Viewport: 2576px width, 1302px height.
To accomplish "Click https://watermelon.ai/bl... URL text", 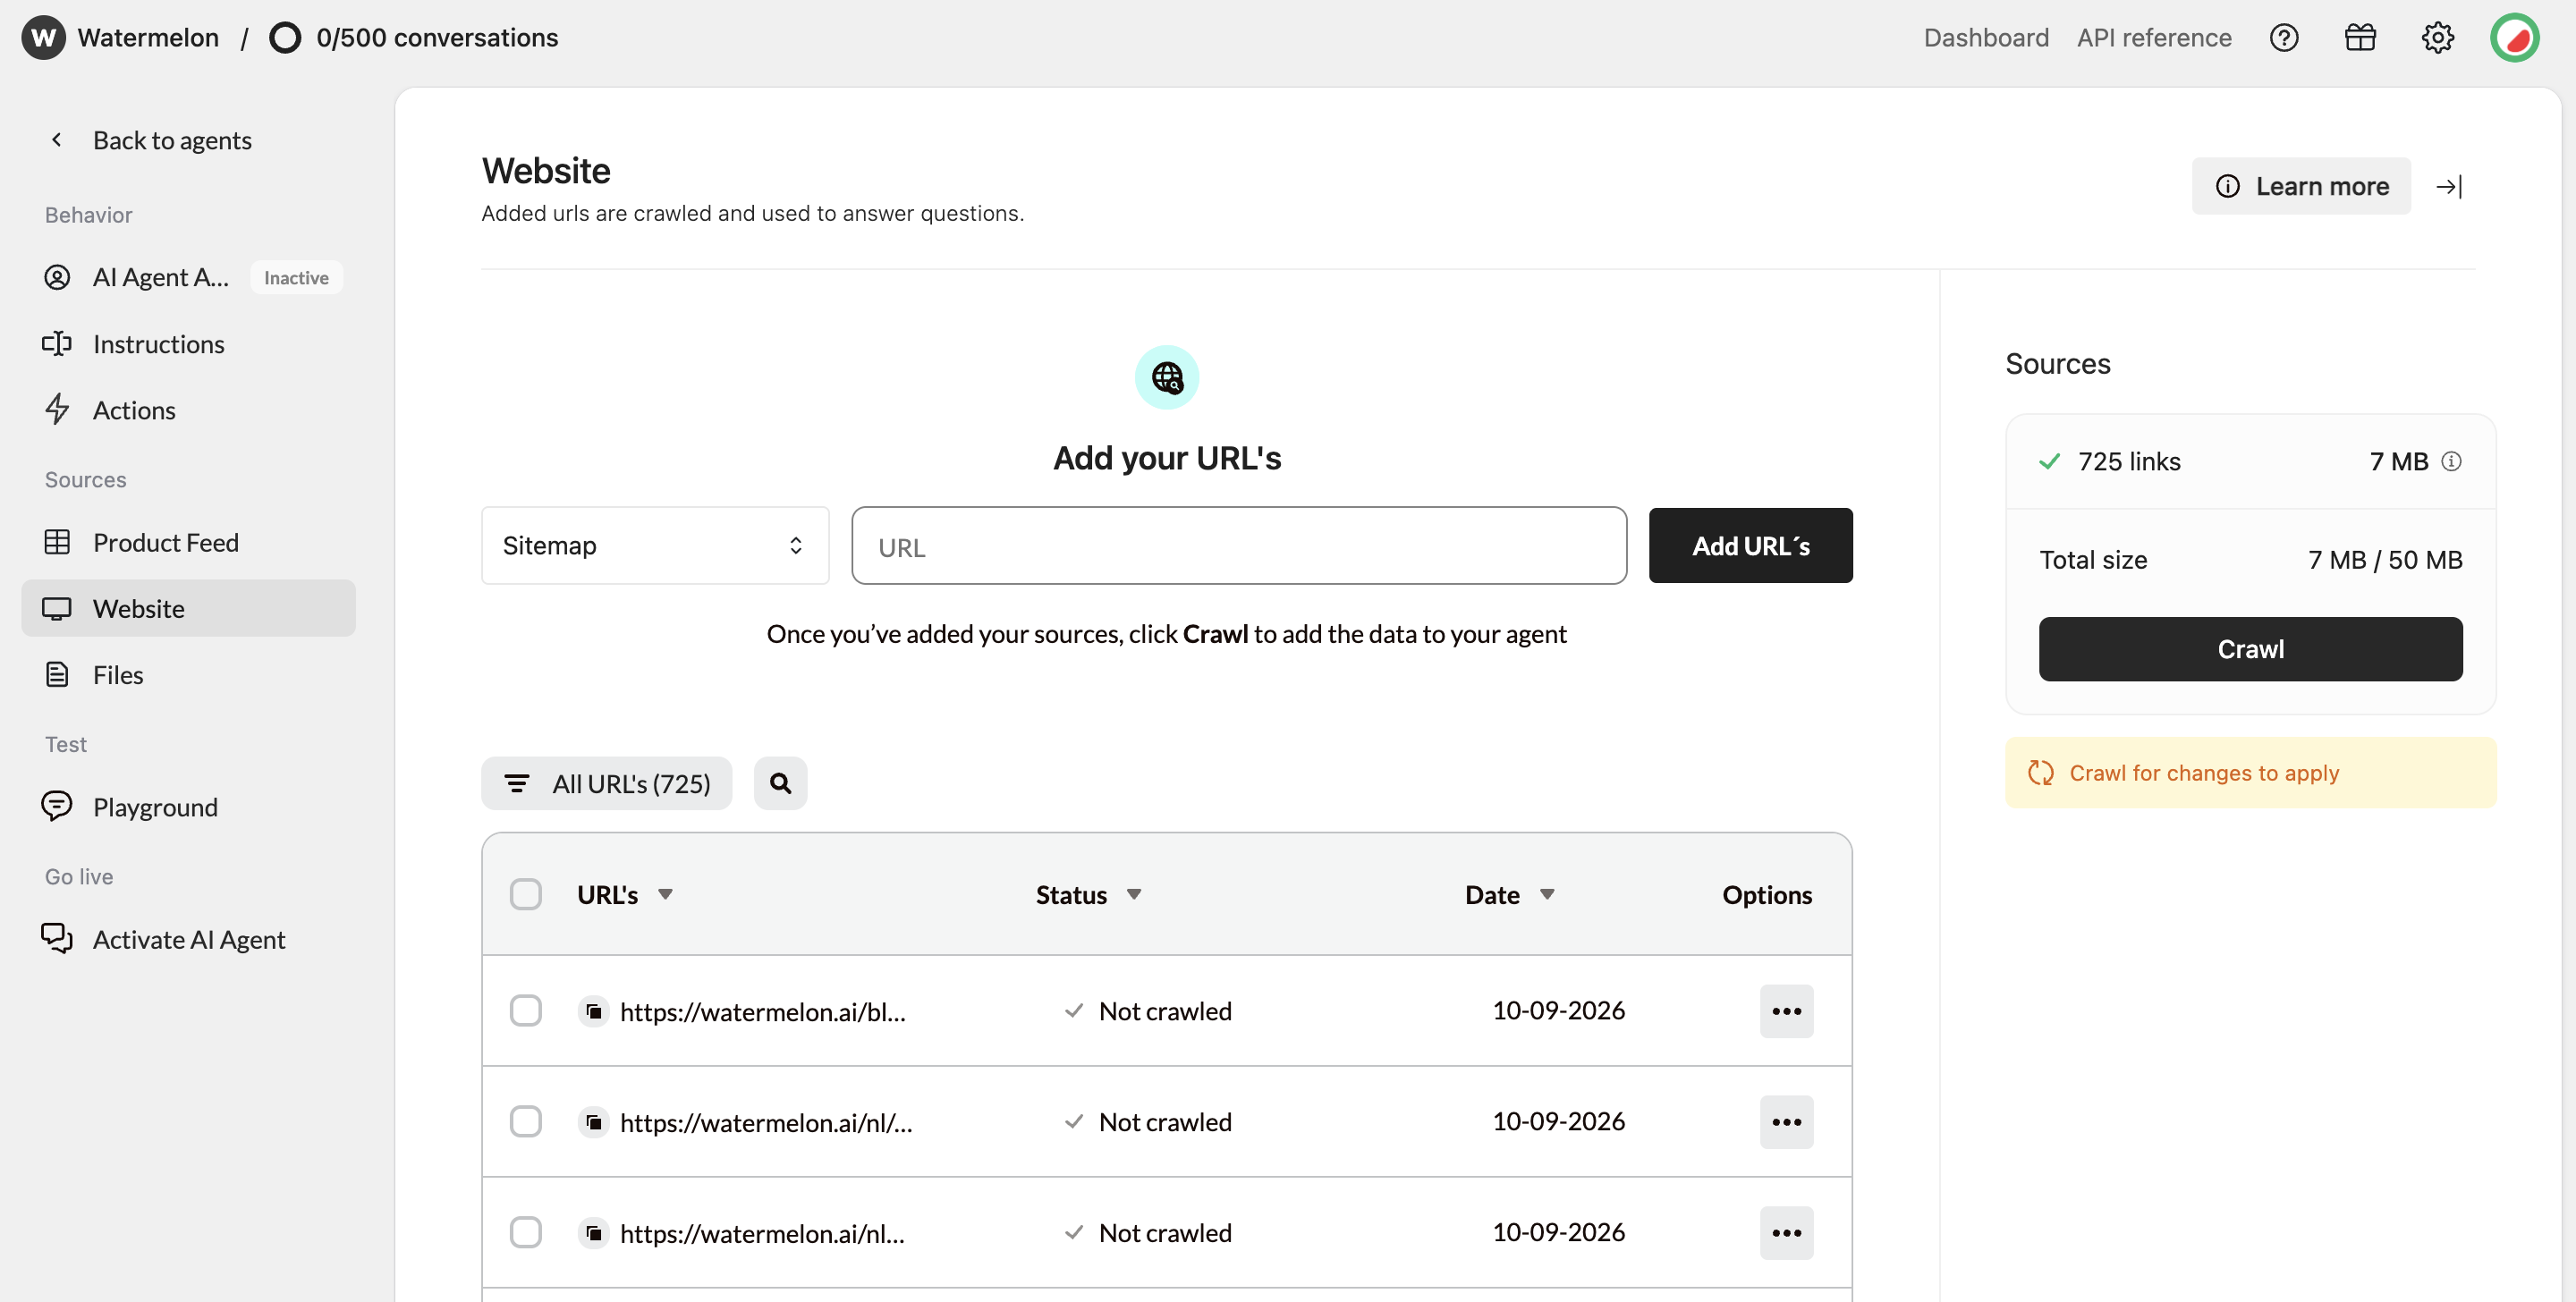I will pos(762,1011).
